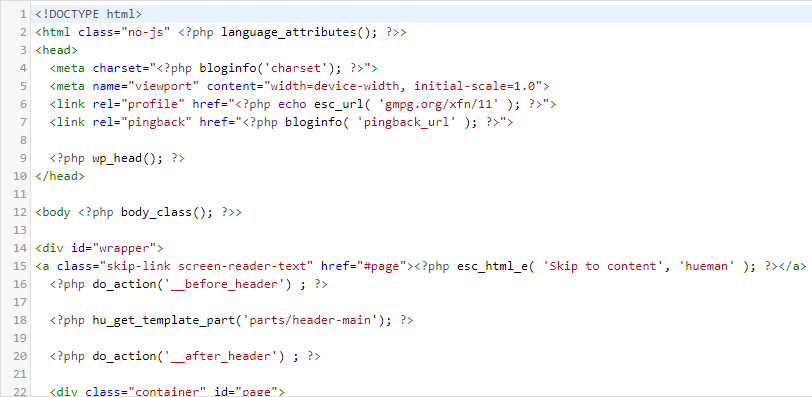Click the wp_head() call
Viewport: 812px width, 397px height.
pos(124,158)
